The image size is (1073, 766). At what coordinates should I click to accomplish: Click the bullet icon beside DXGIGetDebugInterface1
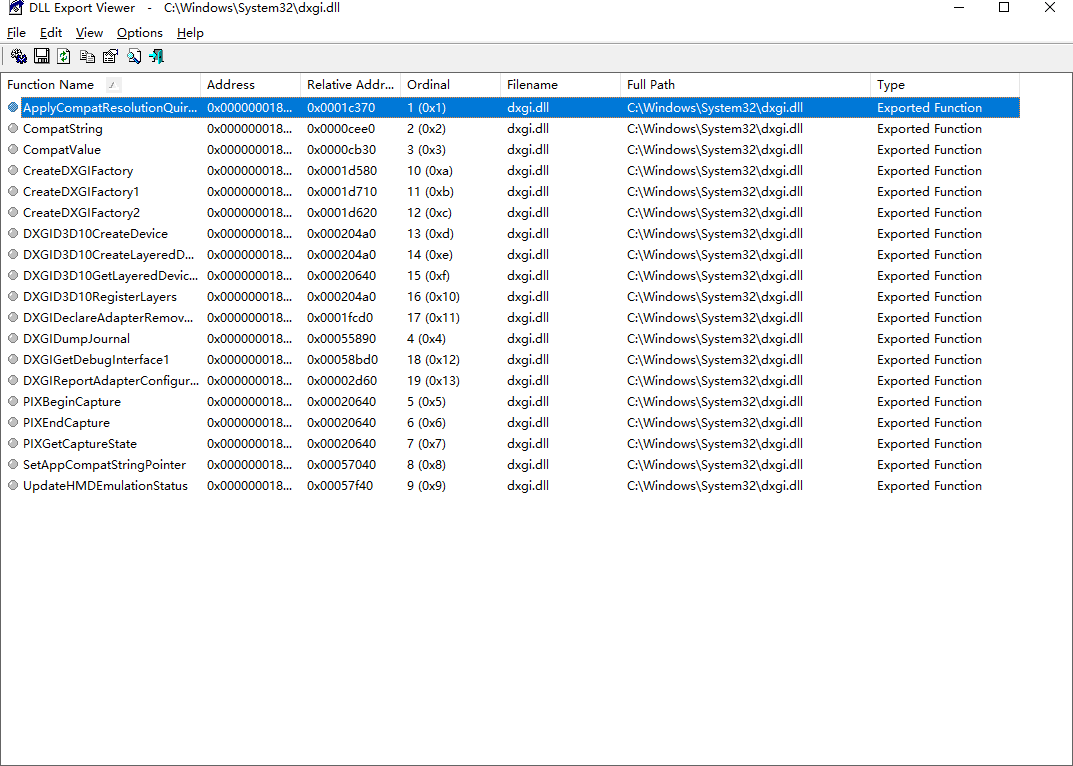(x=13, y=359)
